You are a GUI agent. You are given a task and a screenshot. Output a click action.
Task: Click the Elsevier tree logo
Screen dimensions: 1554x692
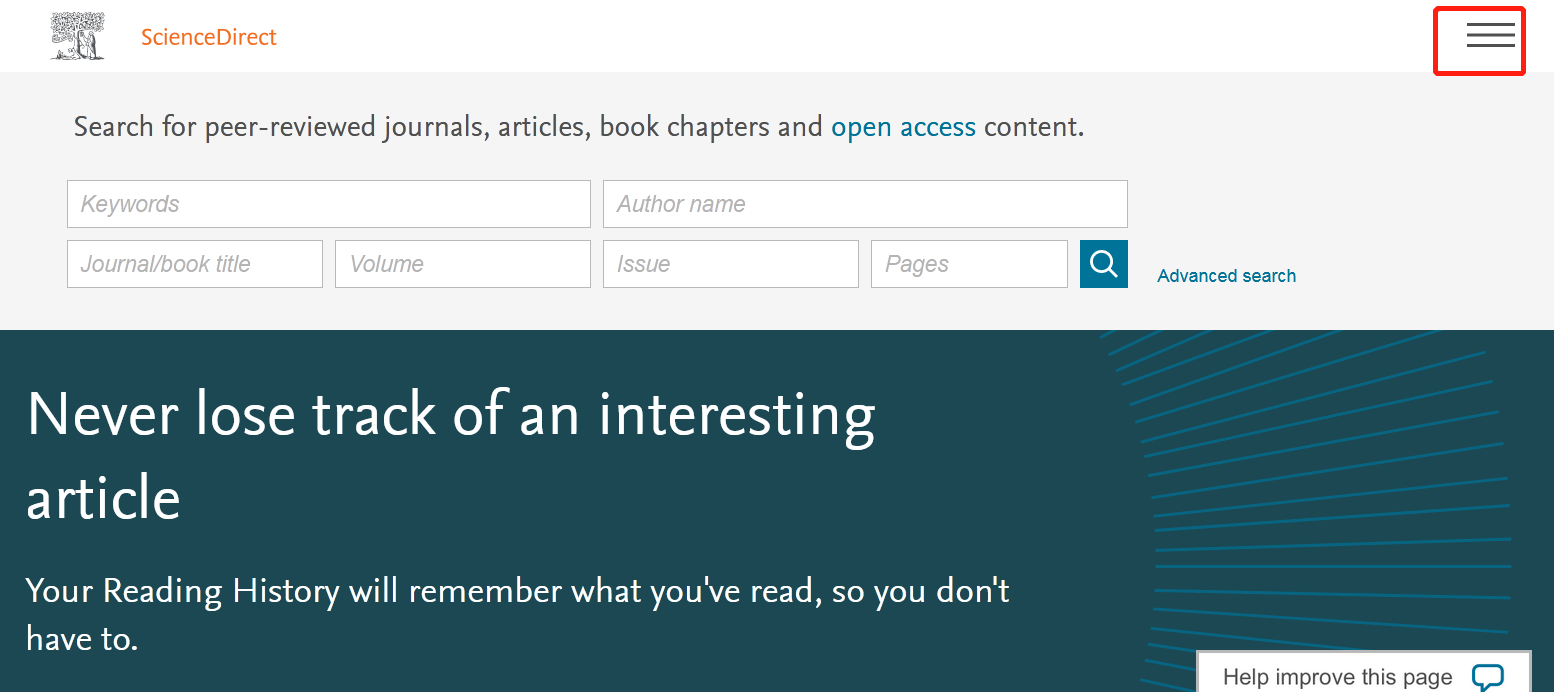pyautogui.click(x=77, y=36)
